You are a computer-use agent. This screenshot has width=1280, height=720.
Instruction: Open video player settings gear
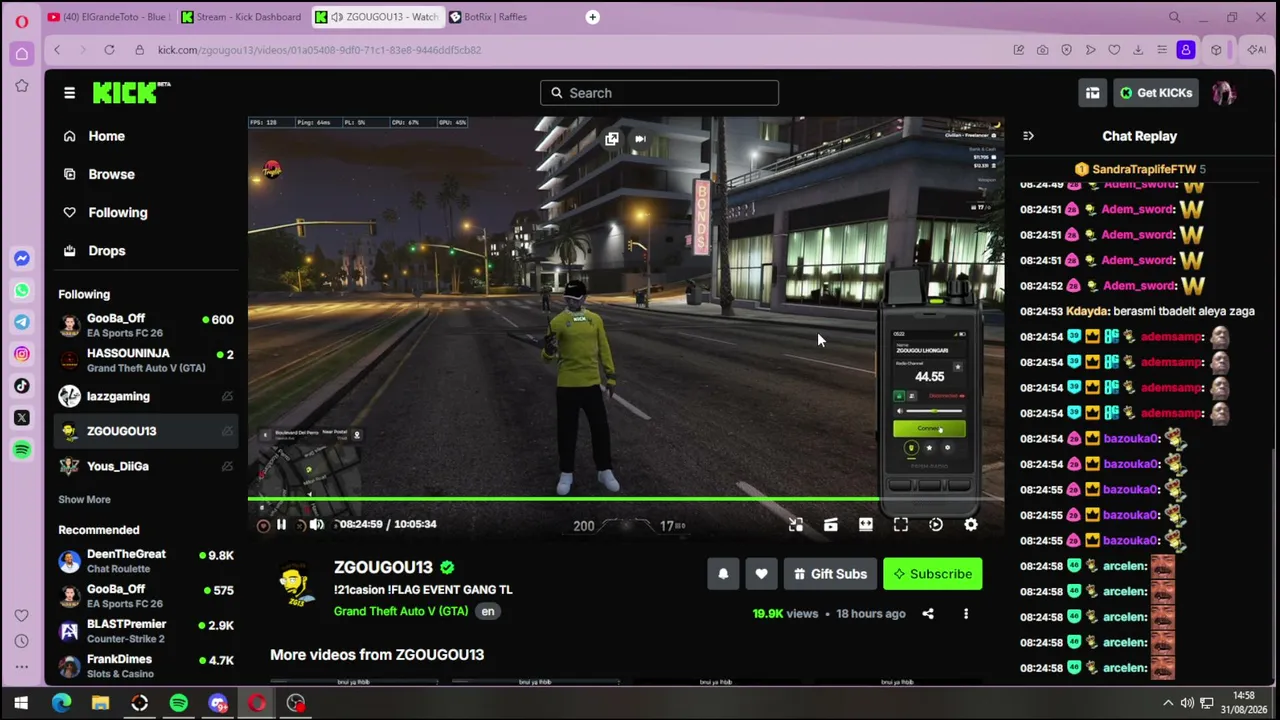971,524
